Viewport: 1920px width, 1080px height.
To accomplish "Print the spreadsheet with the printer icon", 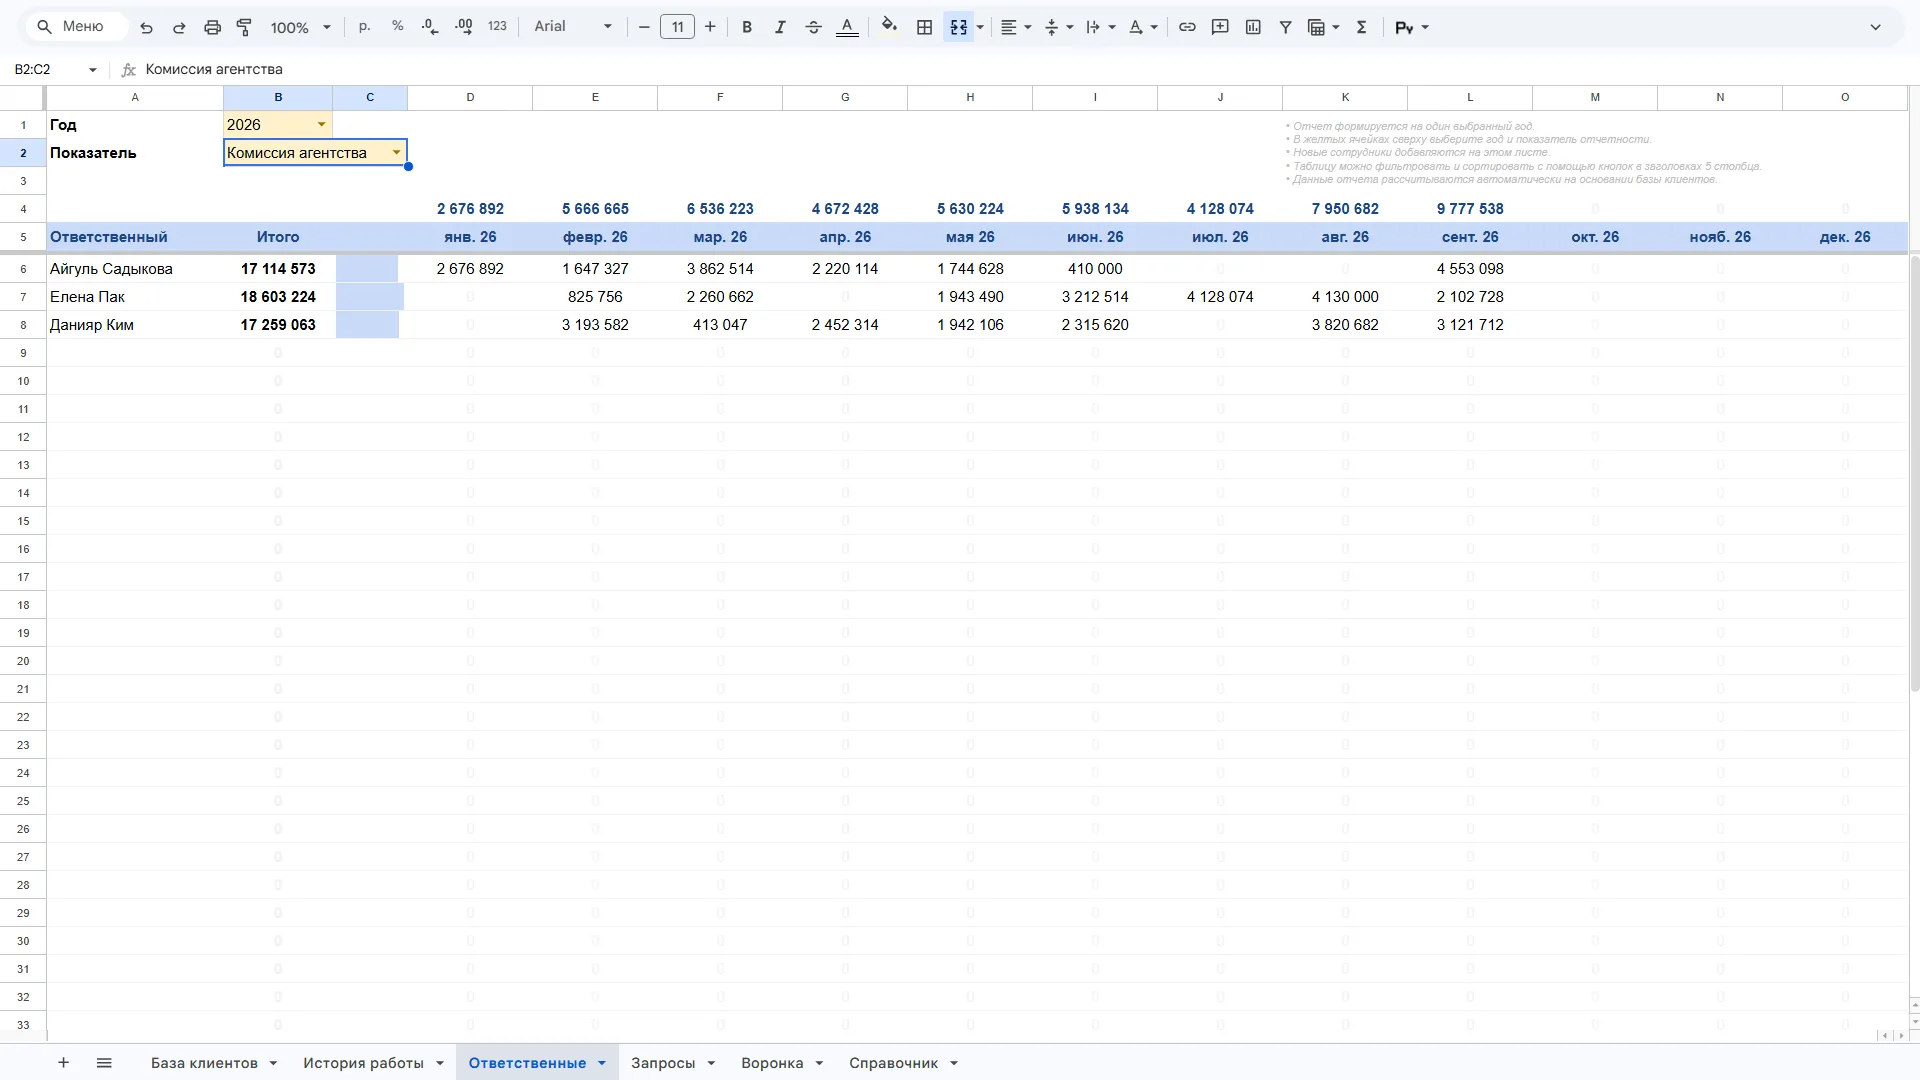I will click(212, 27).
